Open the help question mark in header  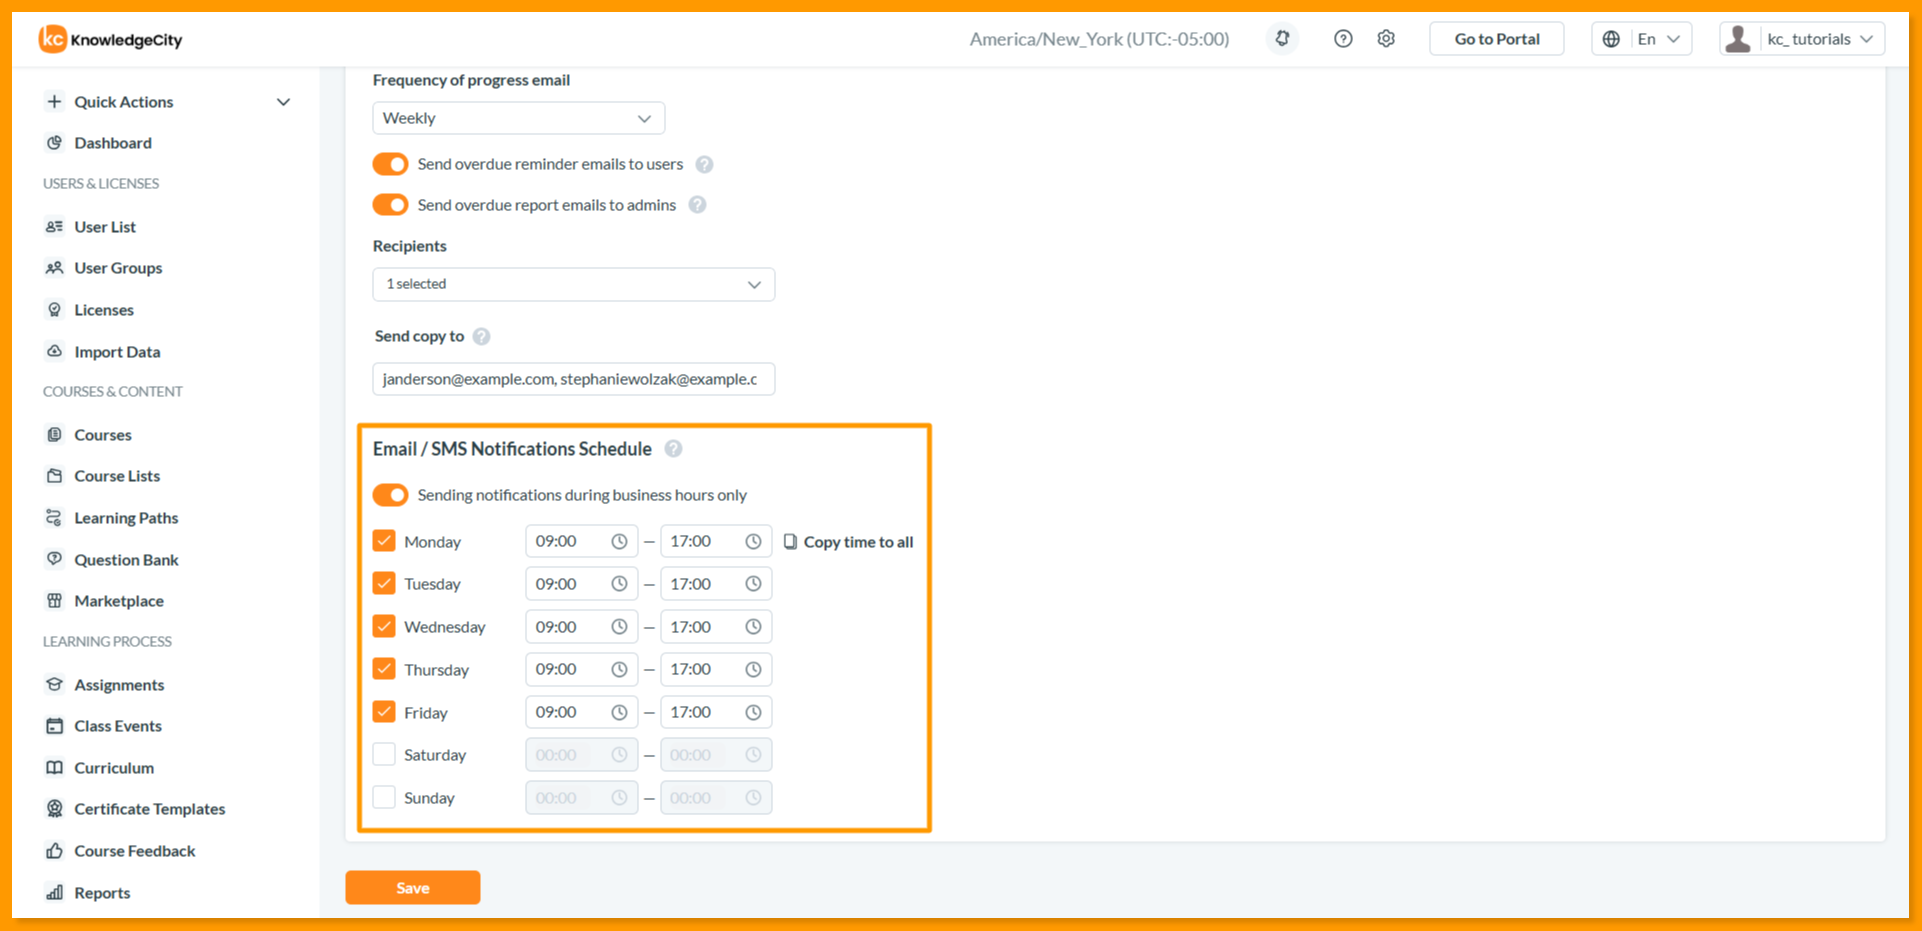(x=1343, y=39)
